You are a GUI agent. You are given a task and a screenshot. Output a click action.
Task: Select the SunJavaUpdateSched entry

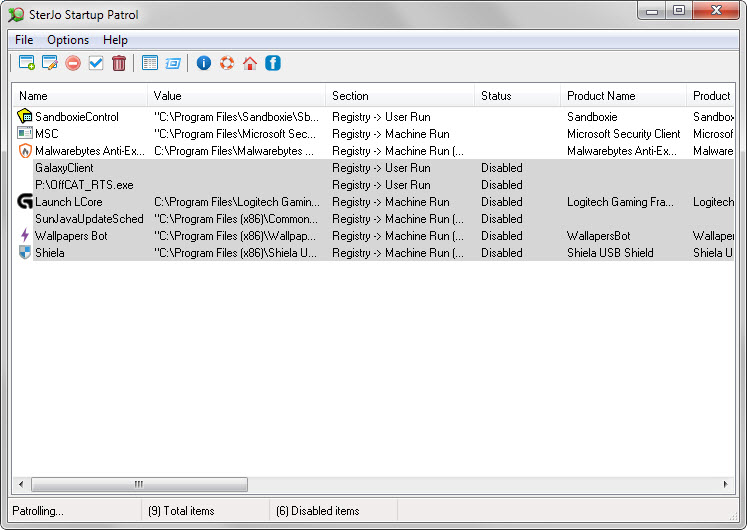pyautogui.click(x=89, y=219)
